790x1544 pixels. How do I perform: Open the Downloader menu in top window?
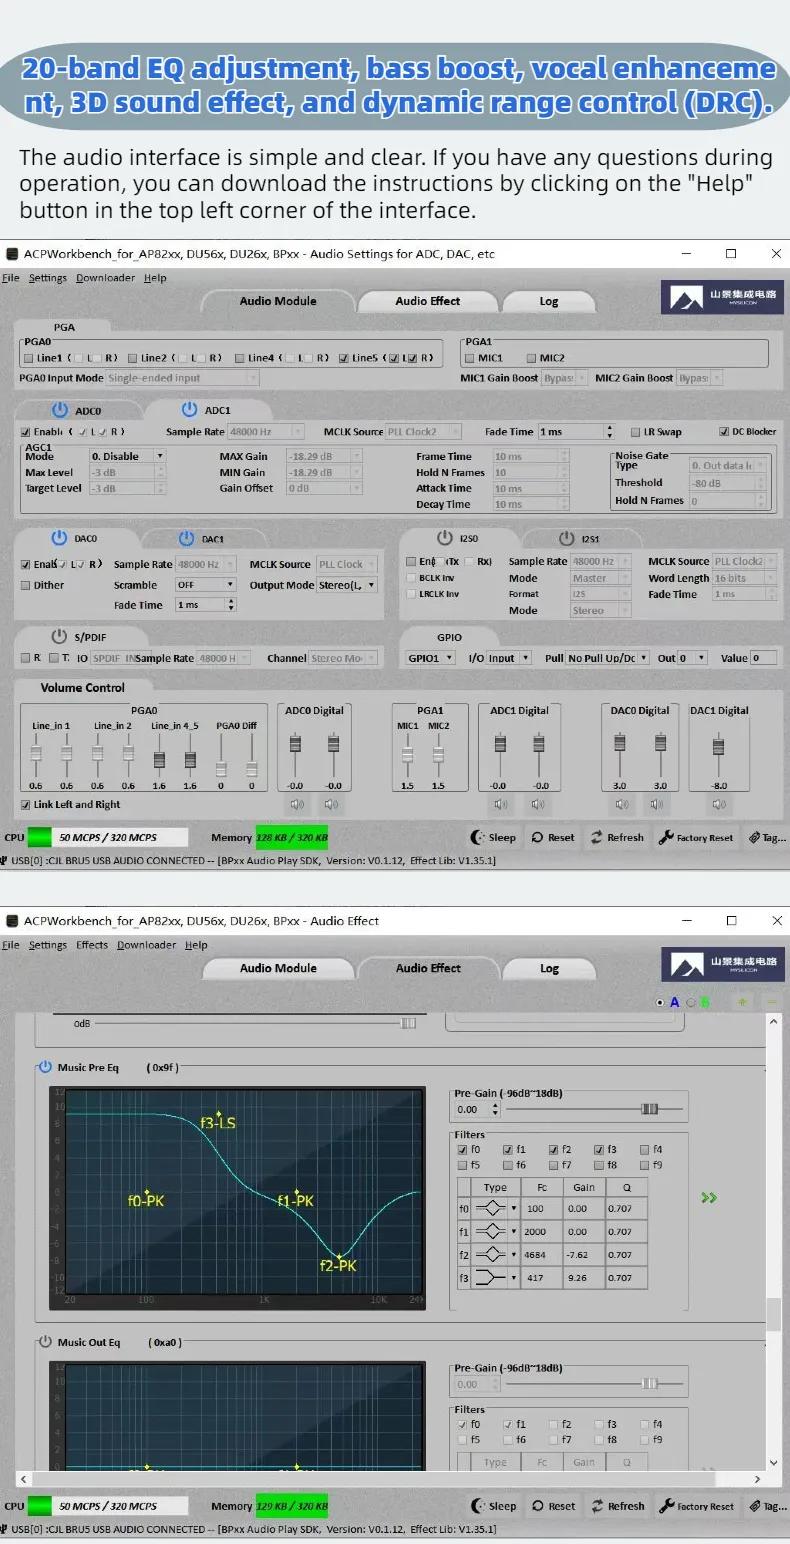point(105,278)
